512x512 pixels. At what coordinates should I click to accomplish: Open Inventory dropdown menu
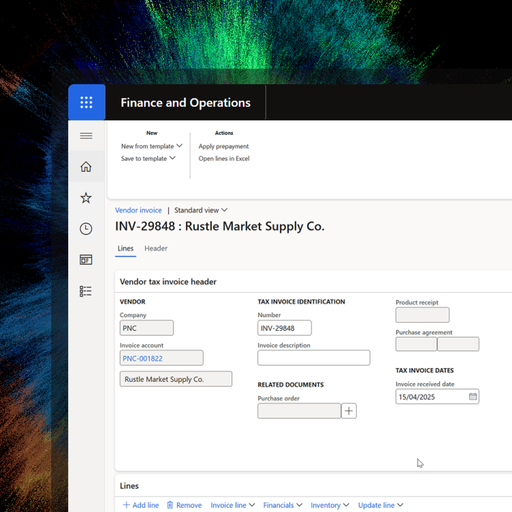[330, 505]
